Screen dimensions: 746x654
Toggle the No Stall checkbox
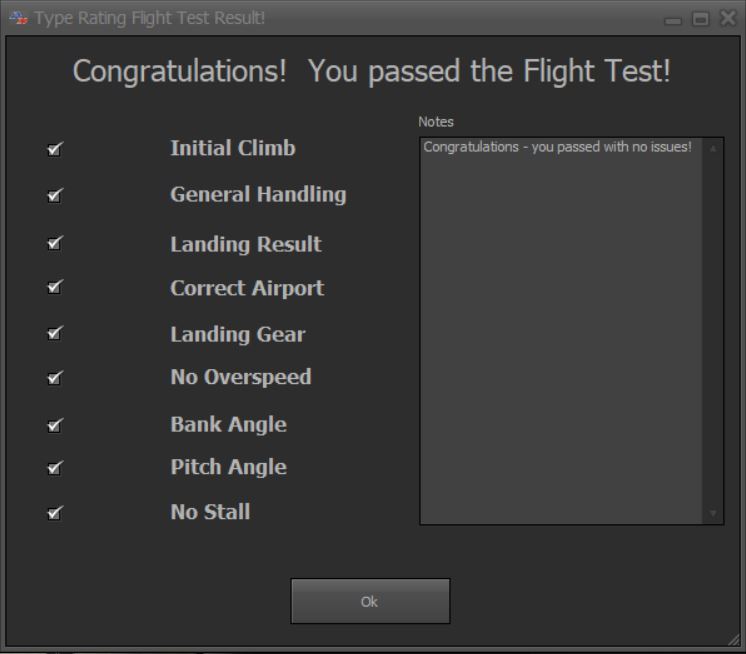click(x=54, y=513)
